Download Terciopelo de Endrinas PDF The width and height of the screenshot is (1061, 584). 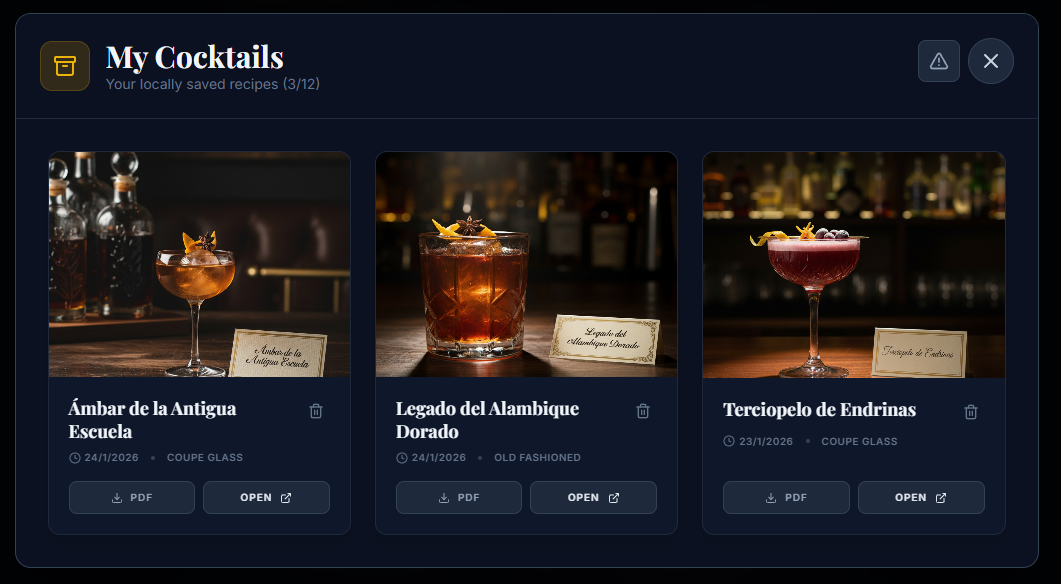pos(786,497)
